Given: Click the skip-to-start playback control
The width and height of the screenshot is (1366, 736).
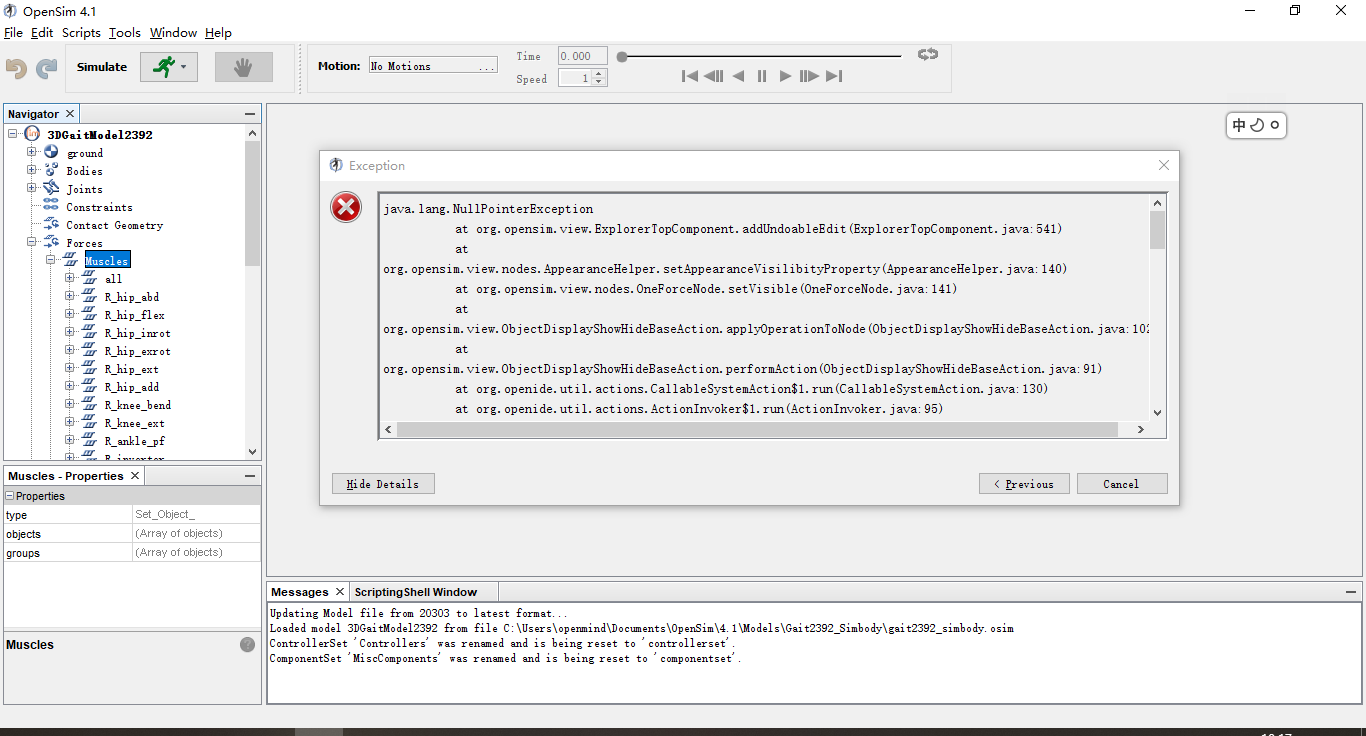Looking at the screenshot, I should (689, 75).
